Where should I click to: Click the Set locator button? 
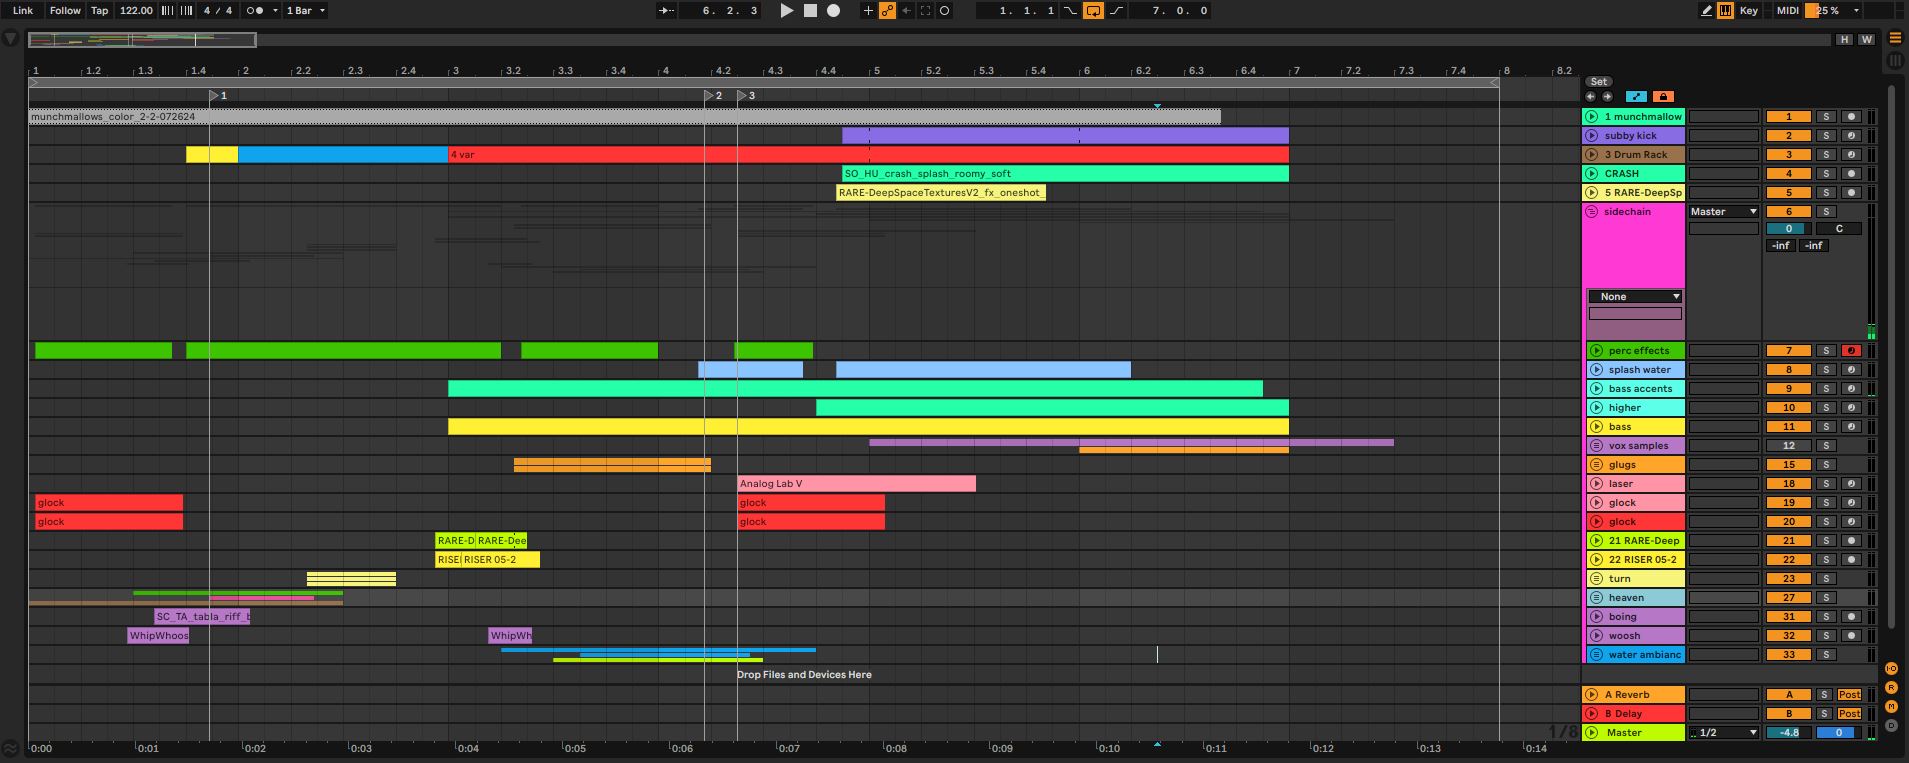(x=1598, y=82)
